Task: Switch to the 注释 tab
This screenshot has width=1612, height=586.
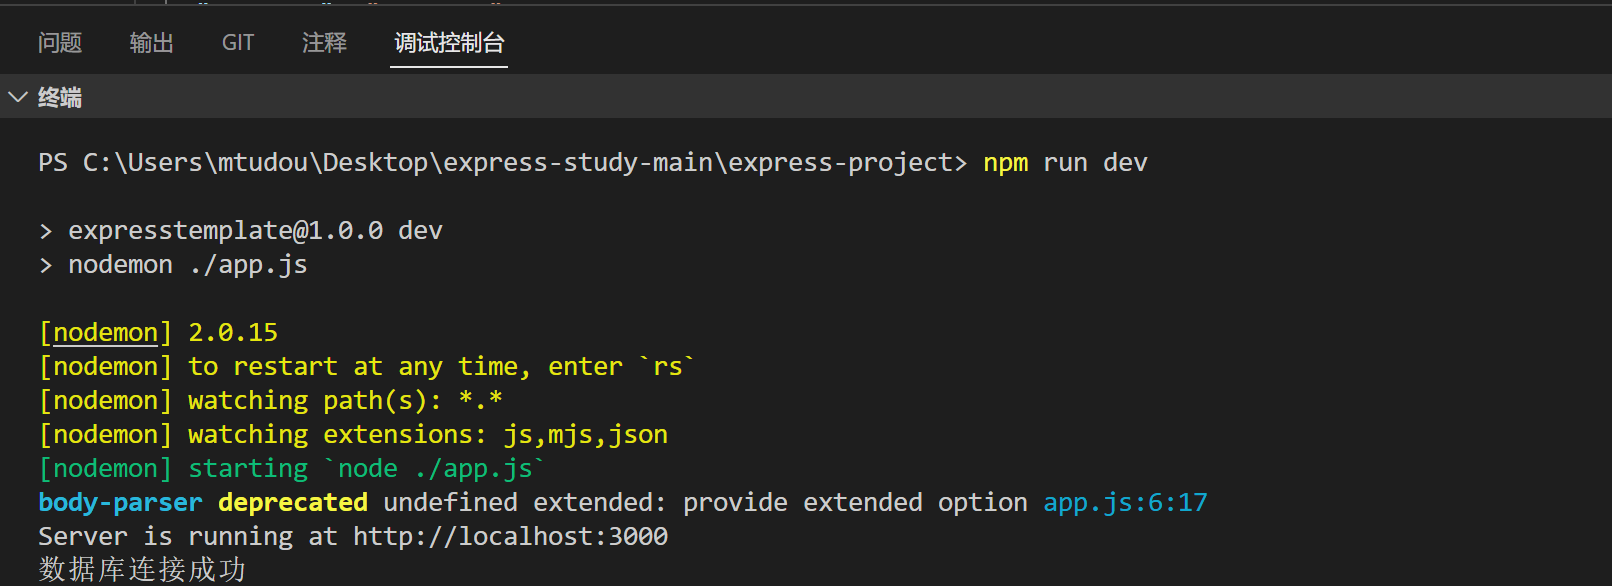Action: click(x=325, y=43)
